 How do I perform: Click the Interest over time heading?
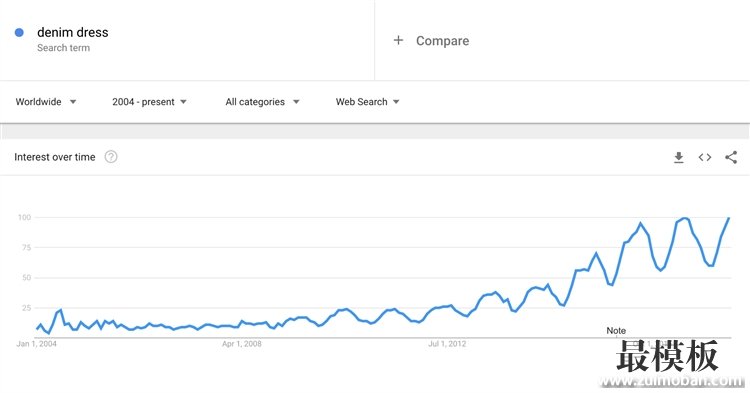click(55, 157)
